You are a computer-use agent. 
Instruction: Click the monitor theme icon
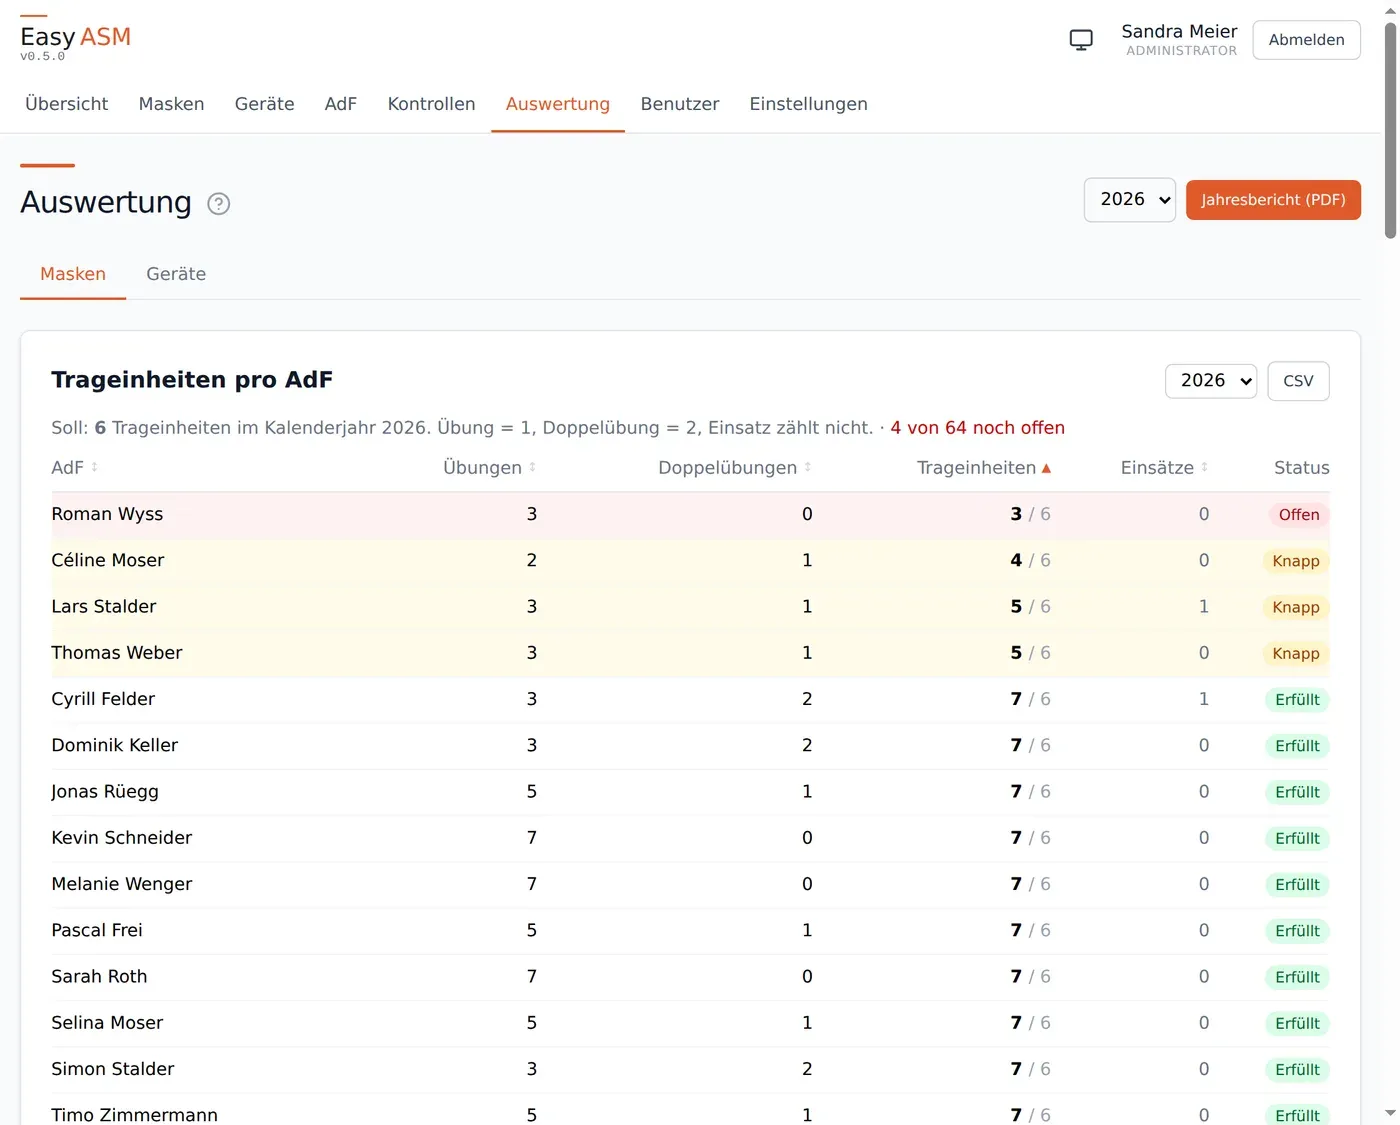click(x=1081, y=40)
